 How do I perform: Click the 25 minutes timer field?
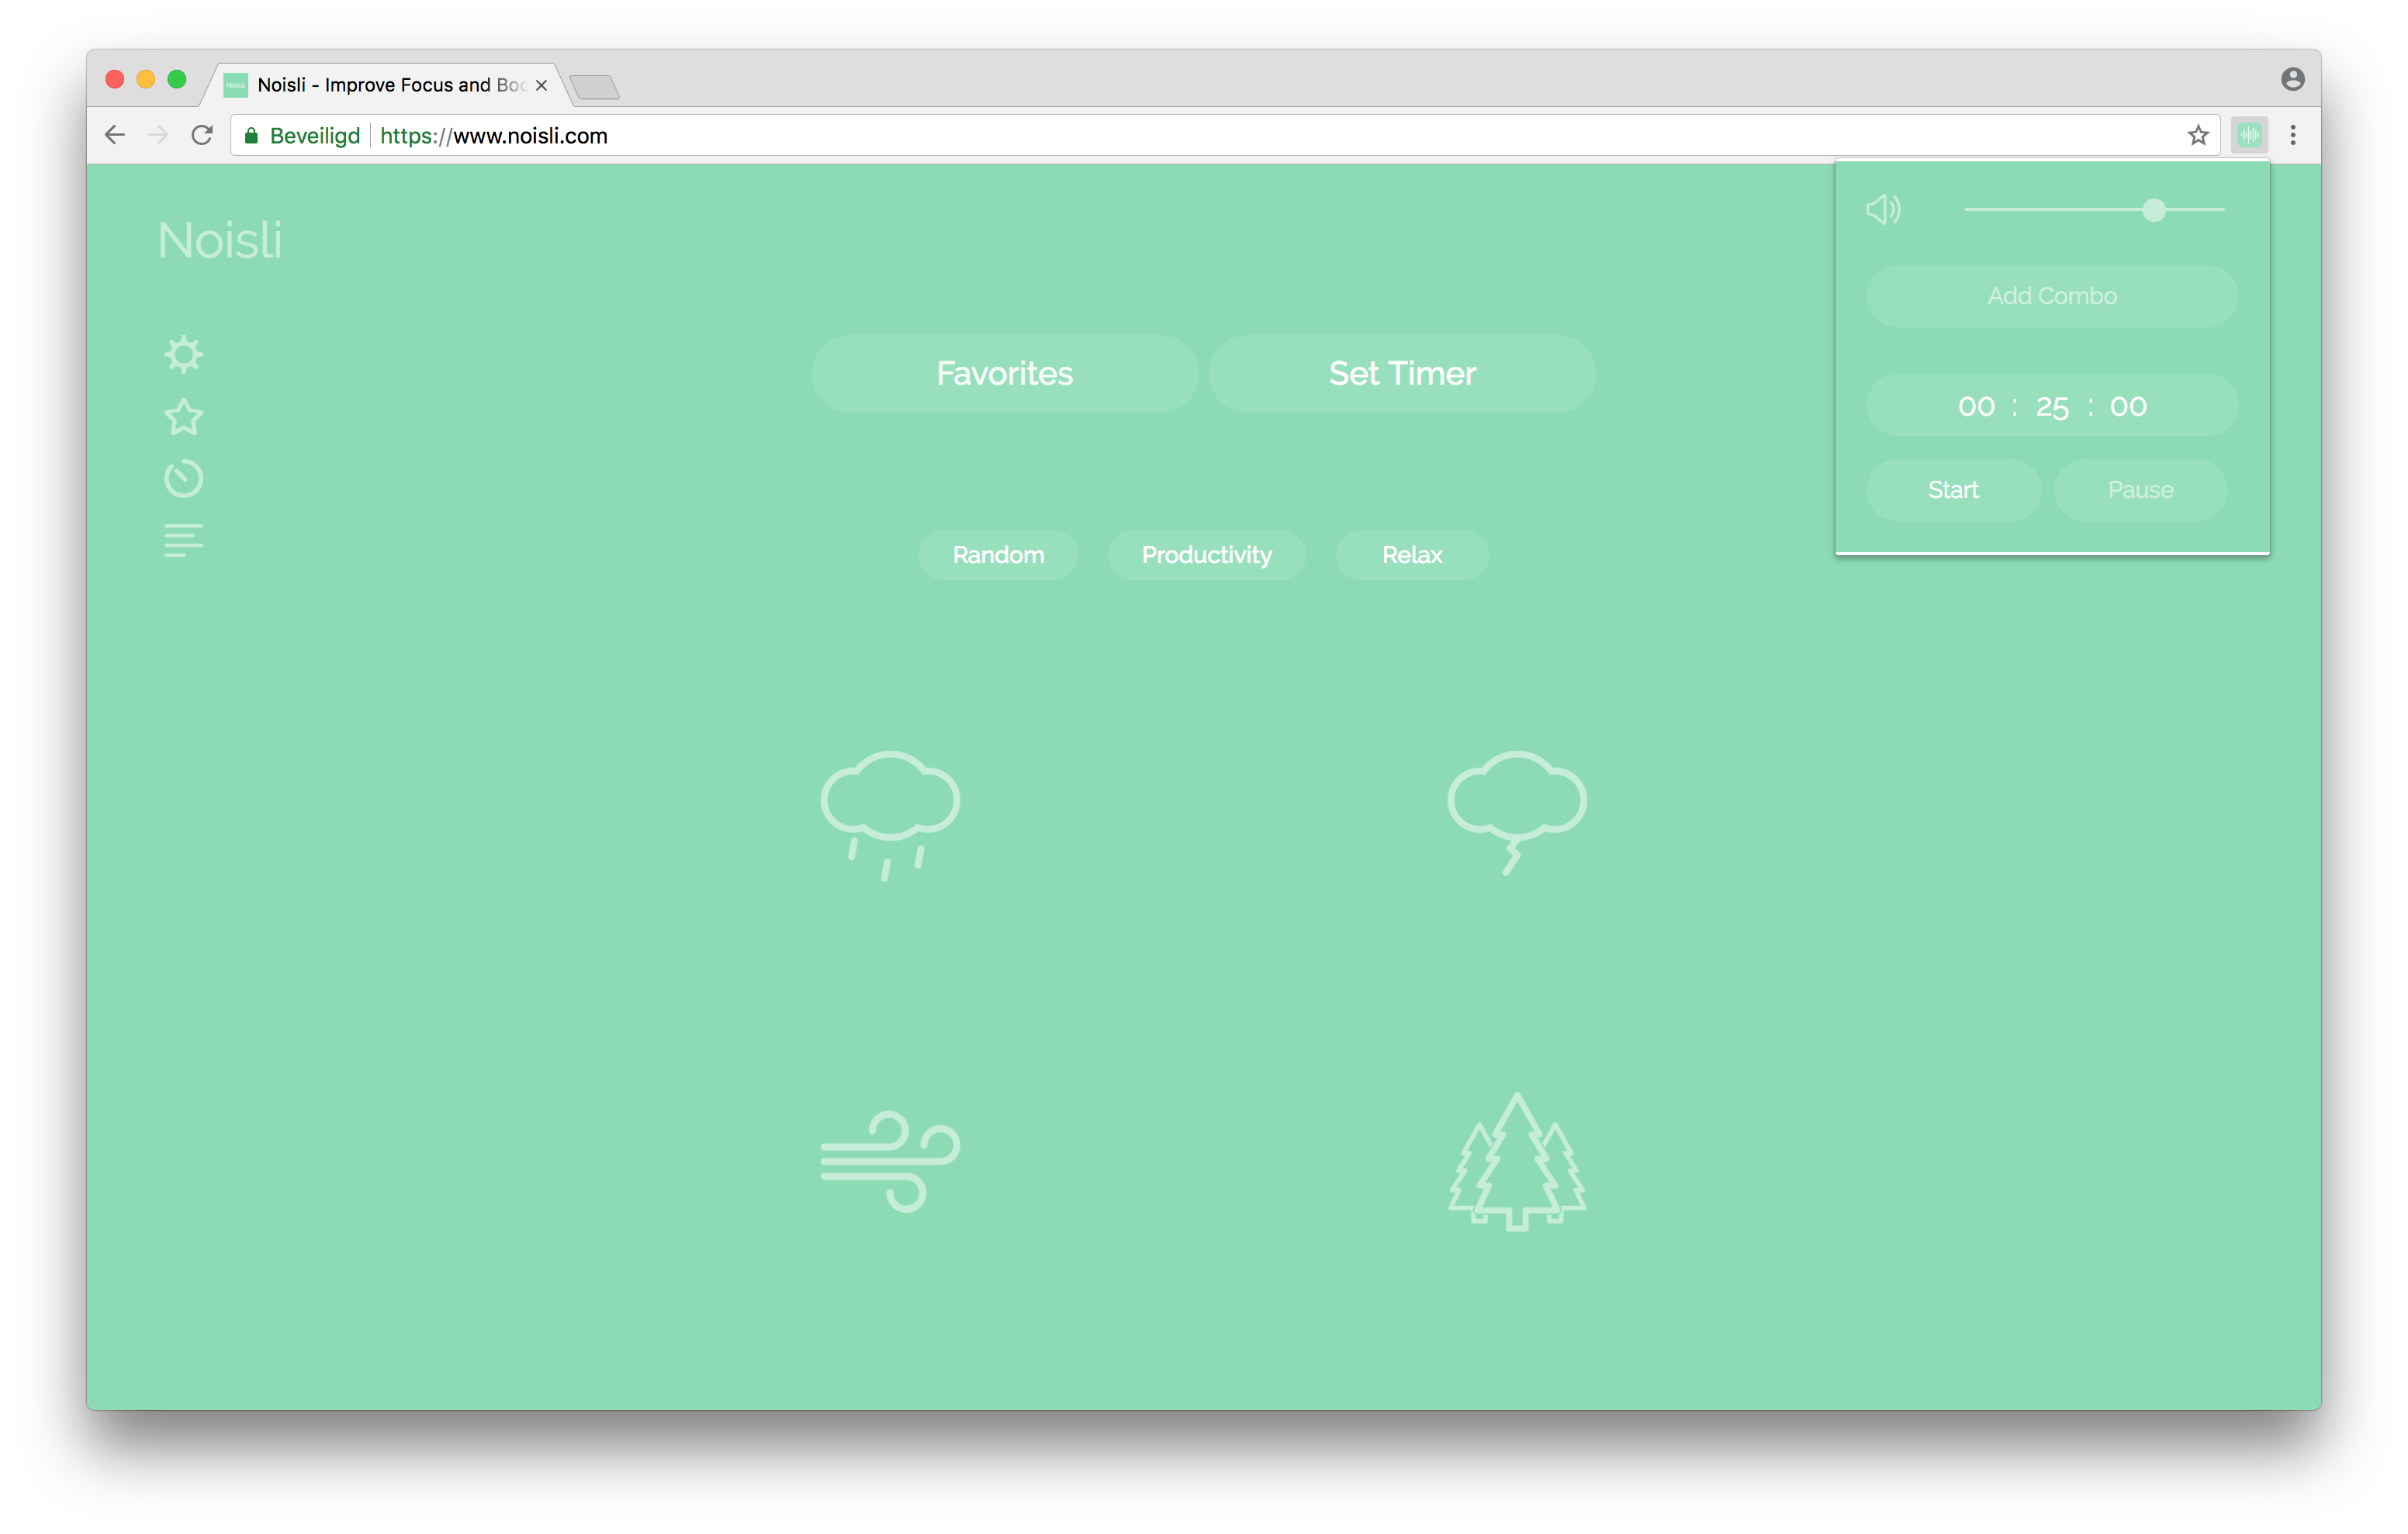click(x=2051, y=406)
